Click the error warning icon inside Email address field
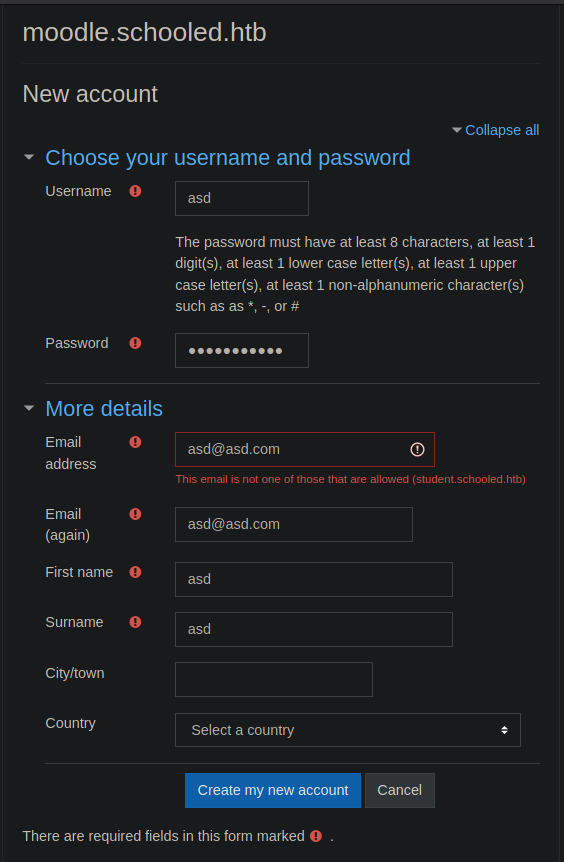 pyautogui.click(x=417, y=450)
